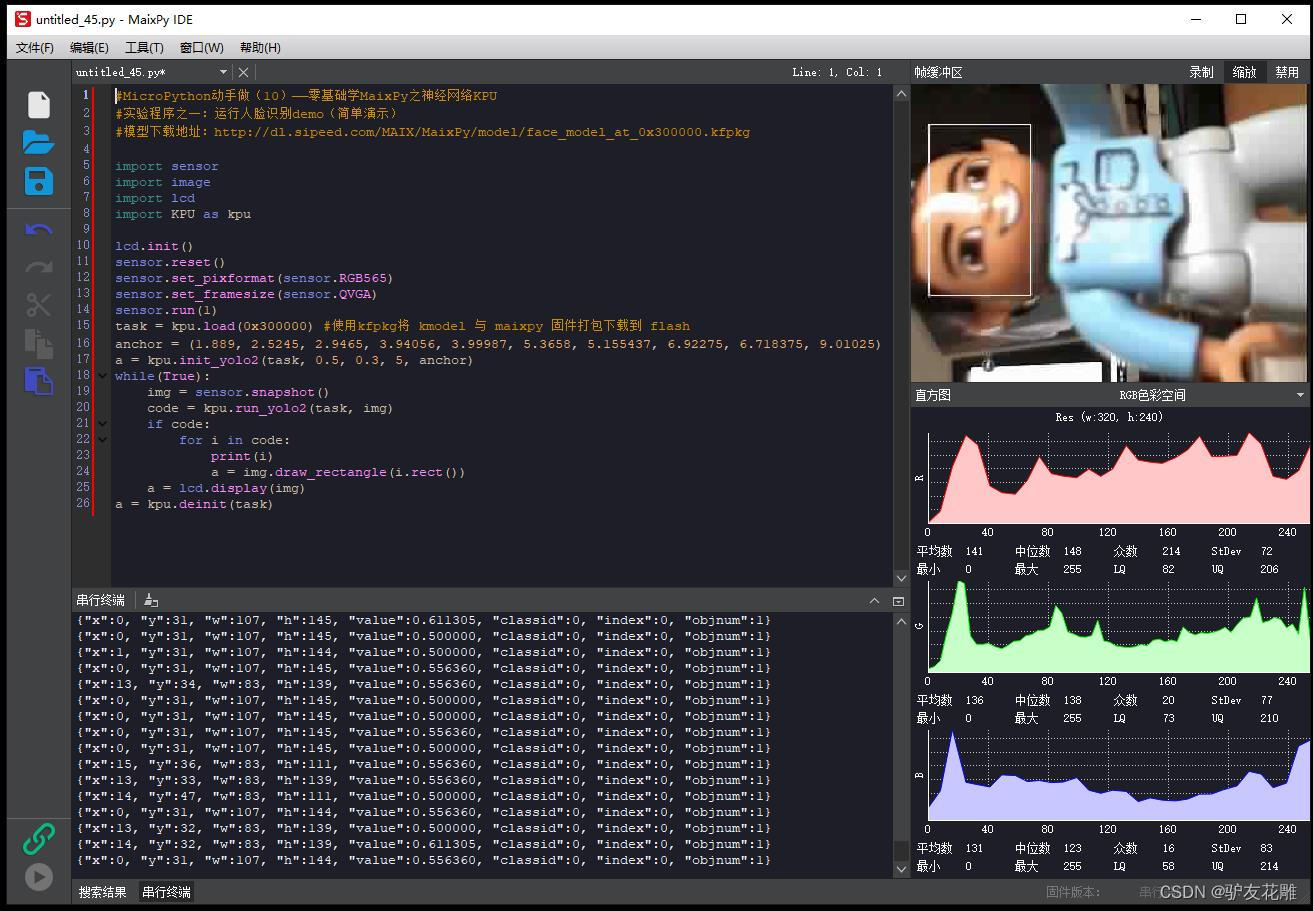Click the serial terminal scrollbar down arrow
This screenshot has height=911, width=1313.
point(900,869)
